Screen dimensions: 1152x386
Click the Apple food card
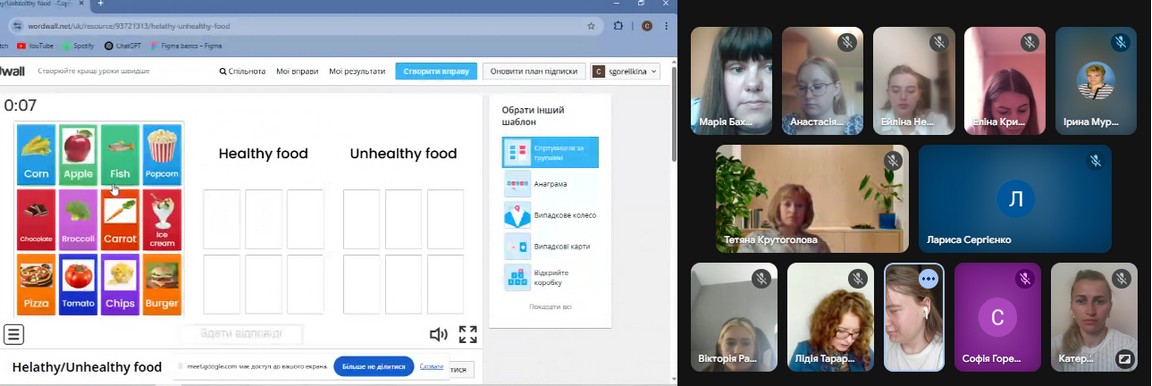pyautogui.click(x=78, y=154)
